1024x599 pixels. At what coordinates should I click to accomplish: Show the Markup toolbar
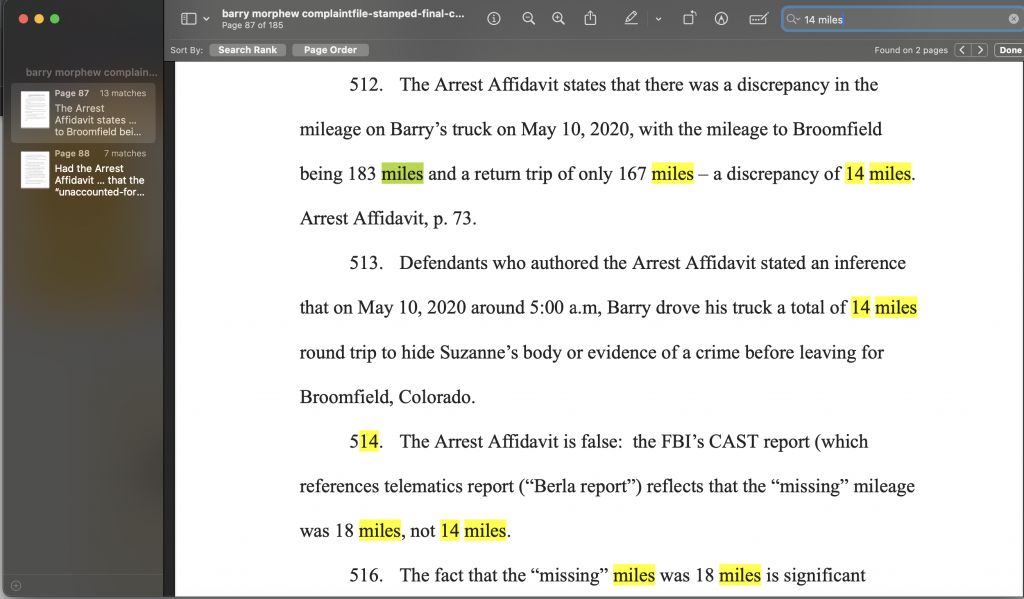coord(718,19)
